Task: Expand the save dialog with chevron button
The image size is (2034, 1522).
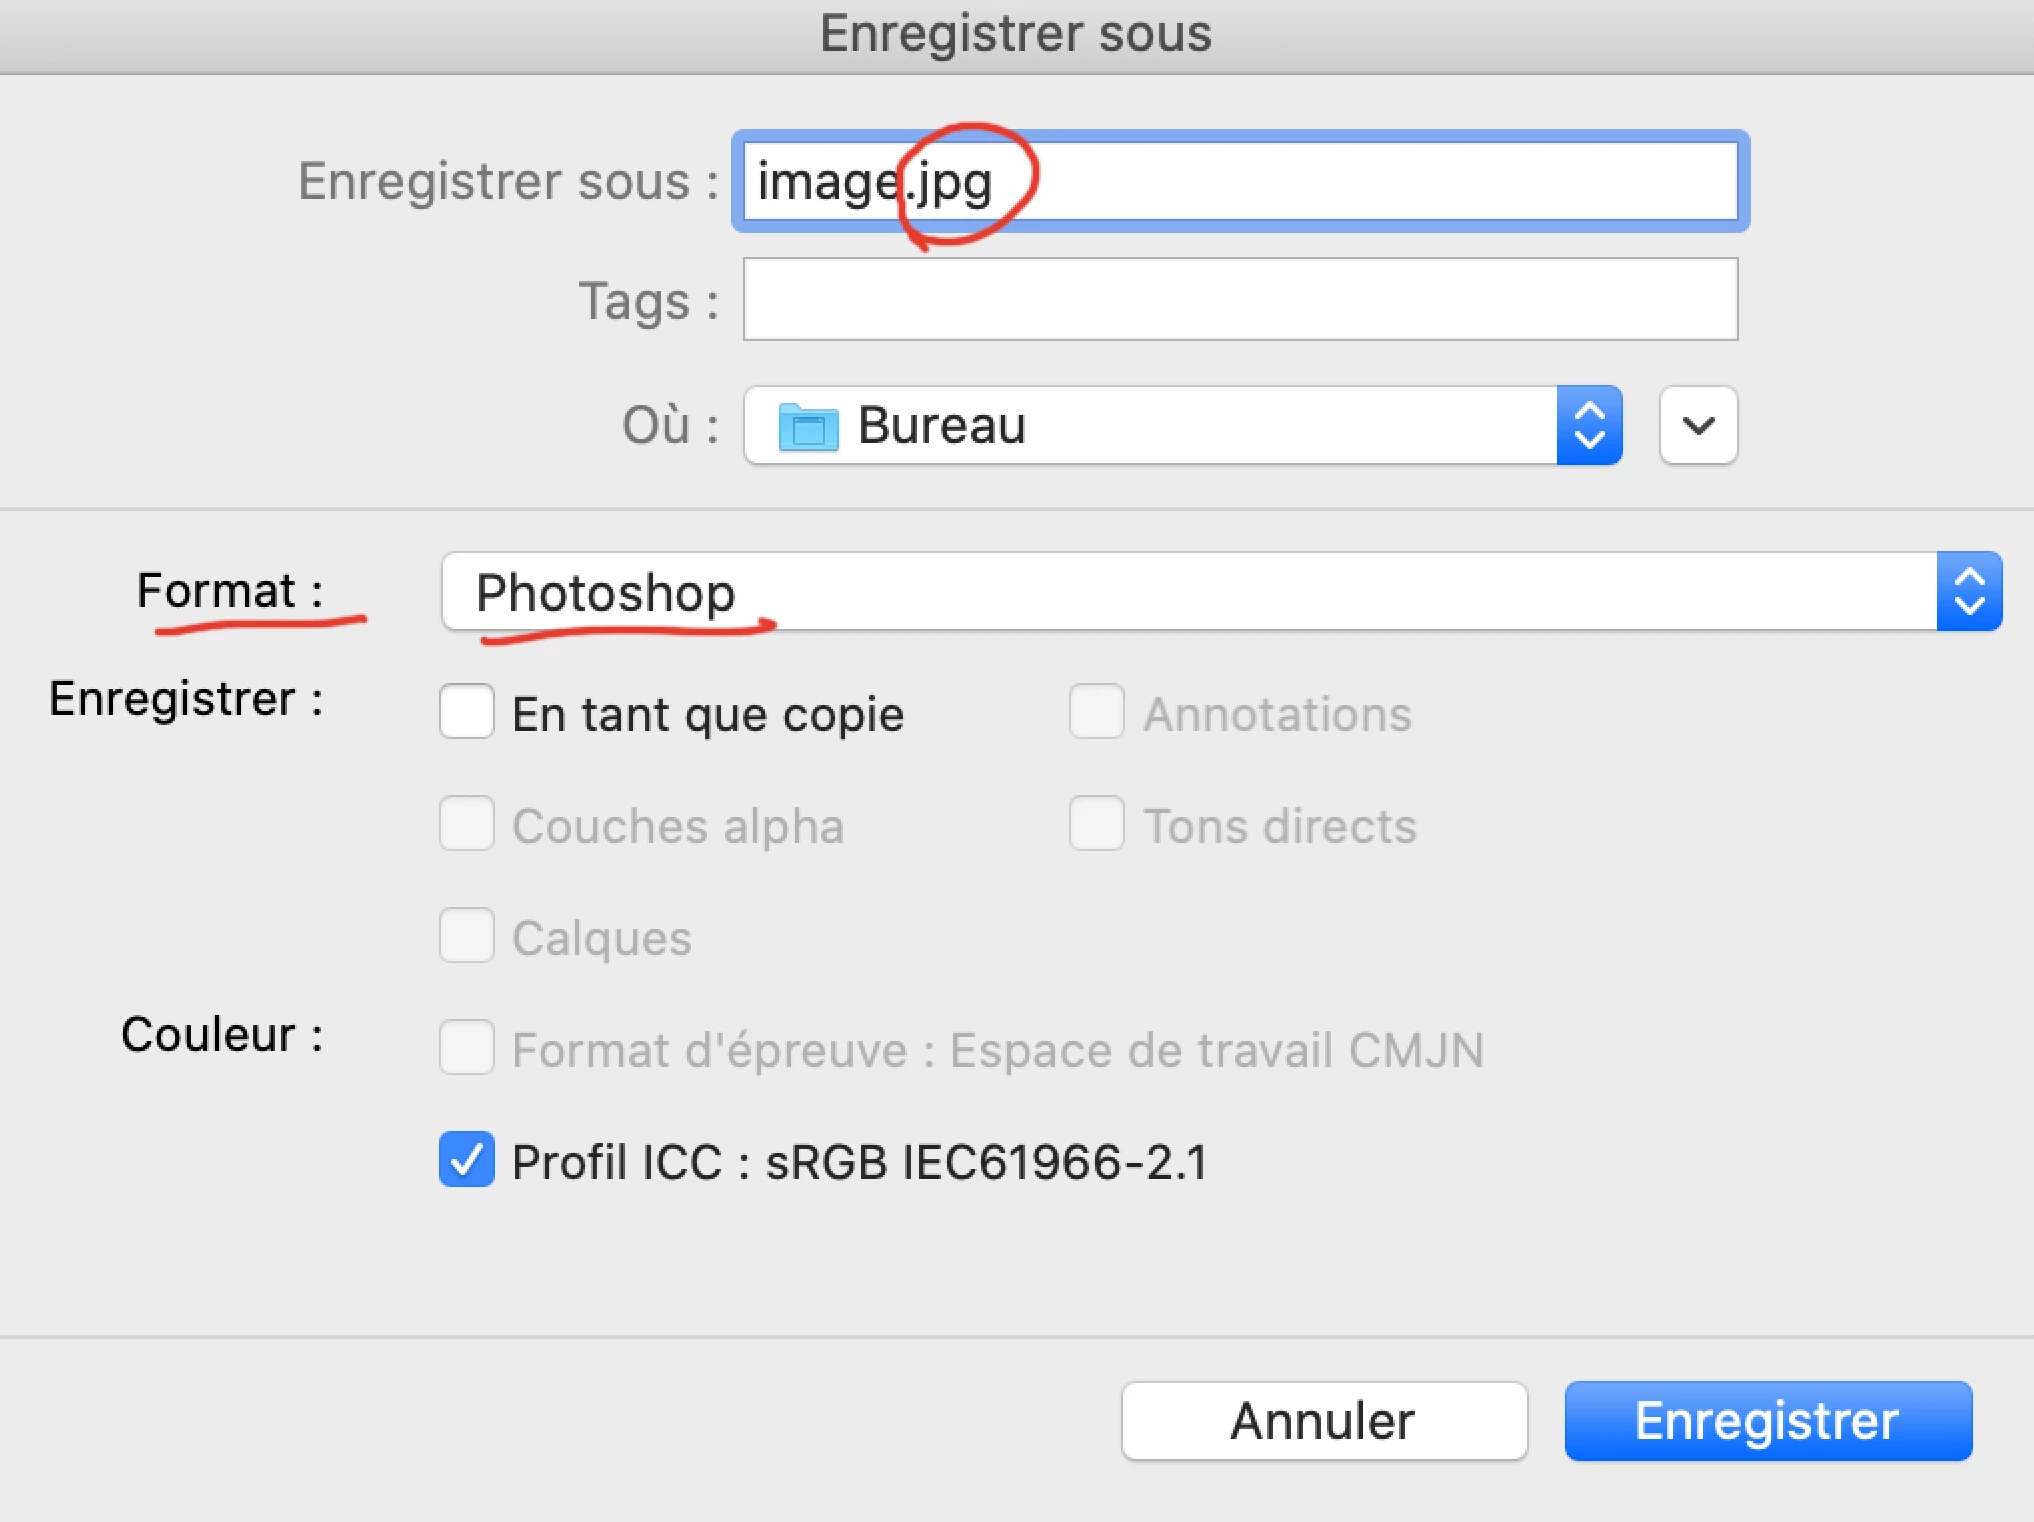Action: coord(1698,426)
